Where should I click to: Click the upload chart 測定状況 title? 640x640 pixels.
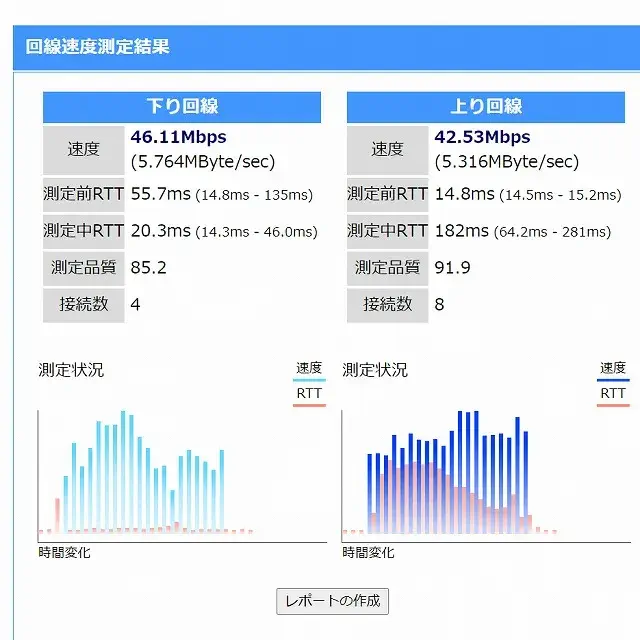[x=375, y=370]
